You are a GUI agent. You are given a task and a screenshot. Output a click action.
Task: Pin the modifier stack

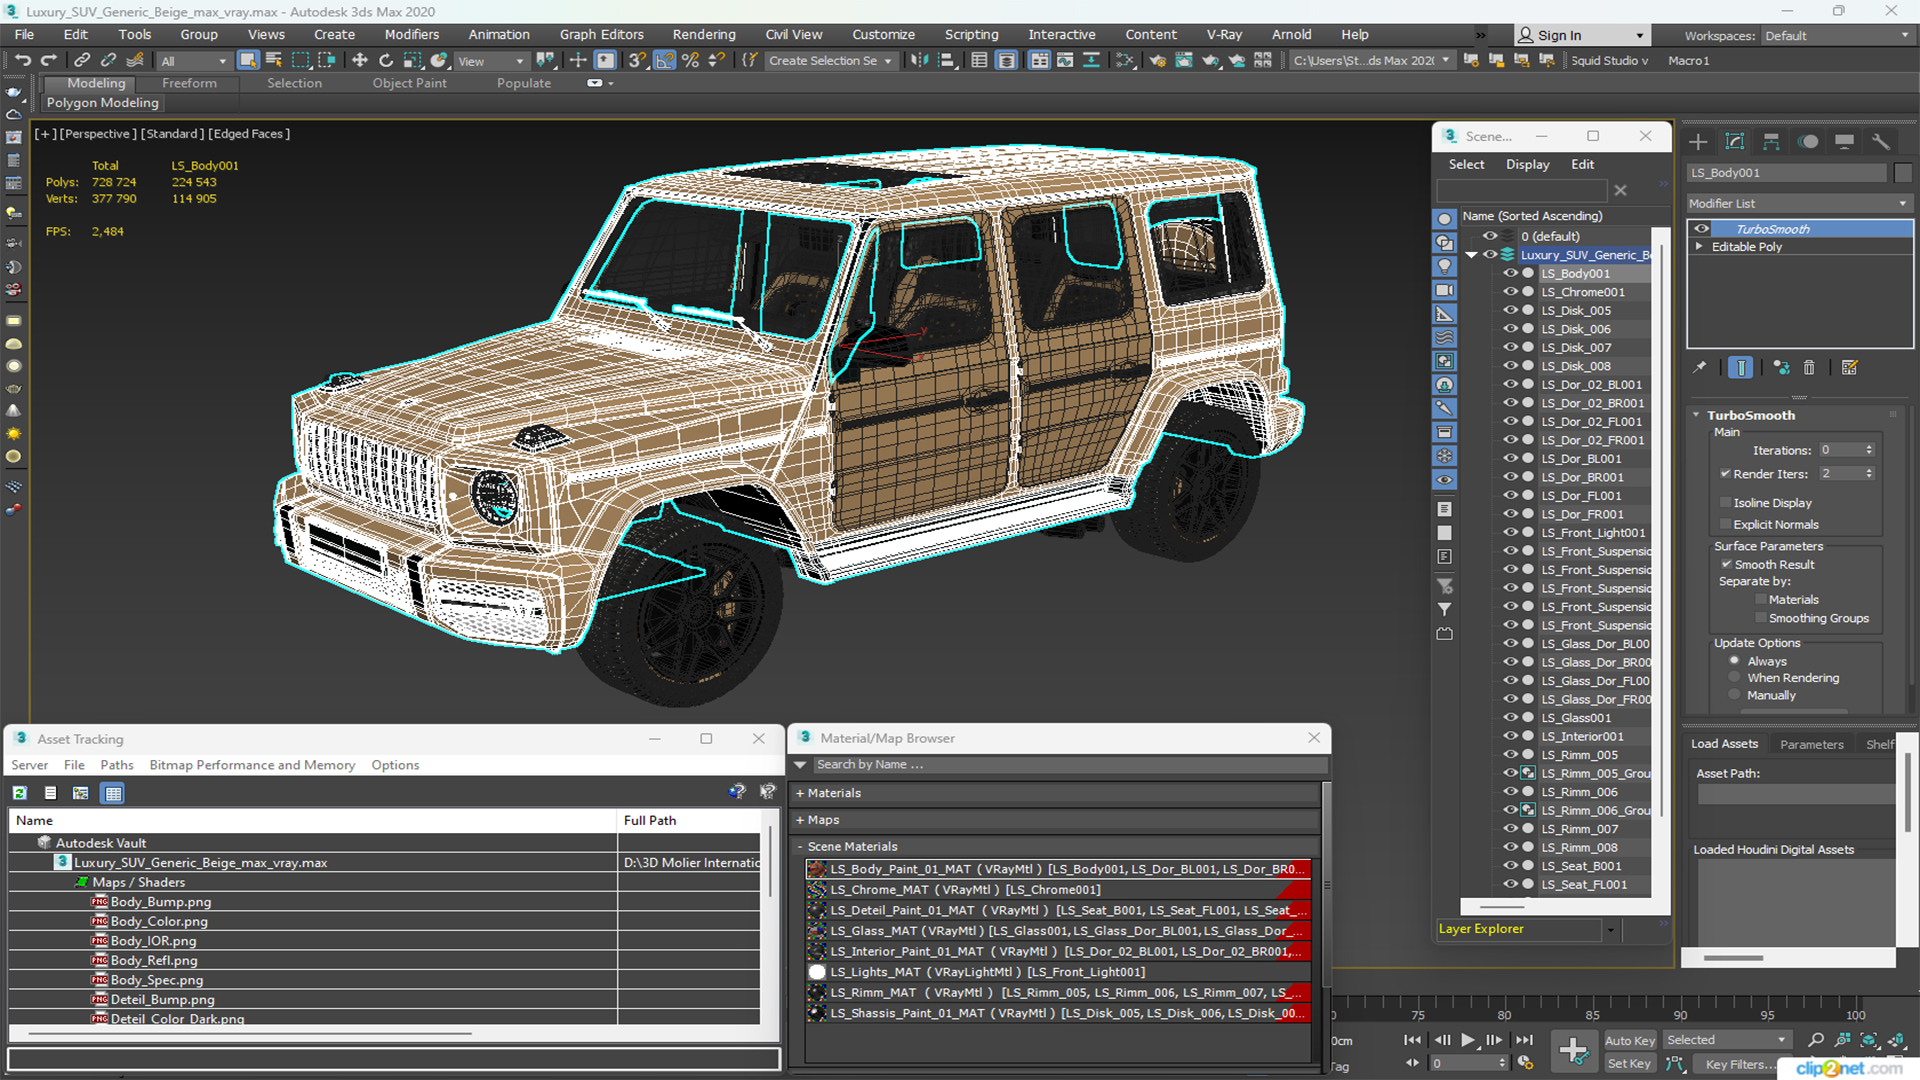coord(1700,368)
